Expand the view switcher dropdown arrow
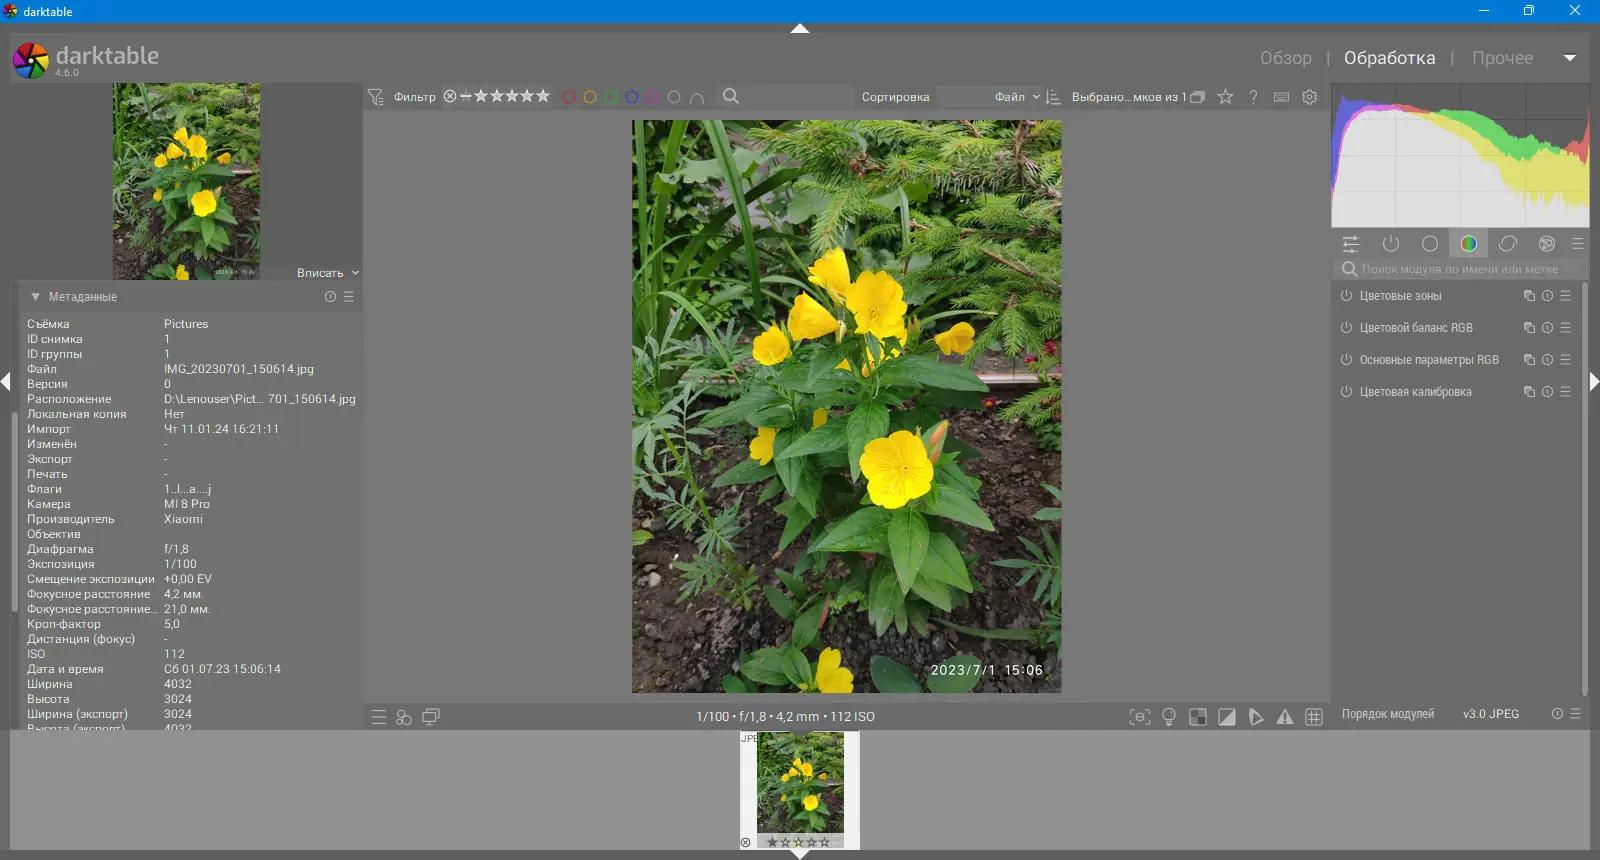This screenshot has height=860, width=1600. [1570, 58]
